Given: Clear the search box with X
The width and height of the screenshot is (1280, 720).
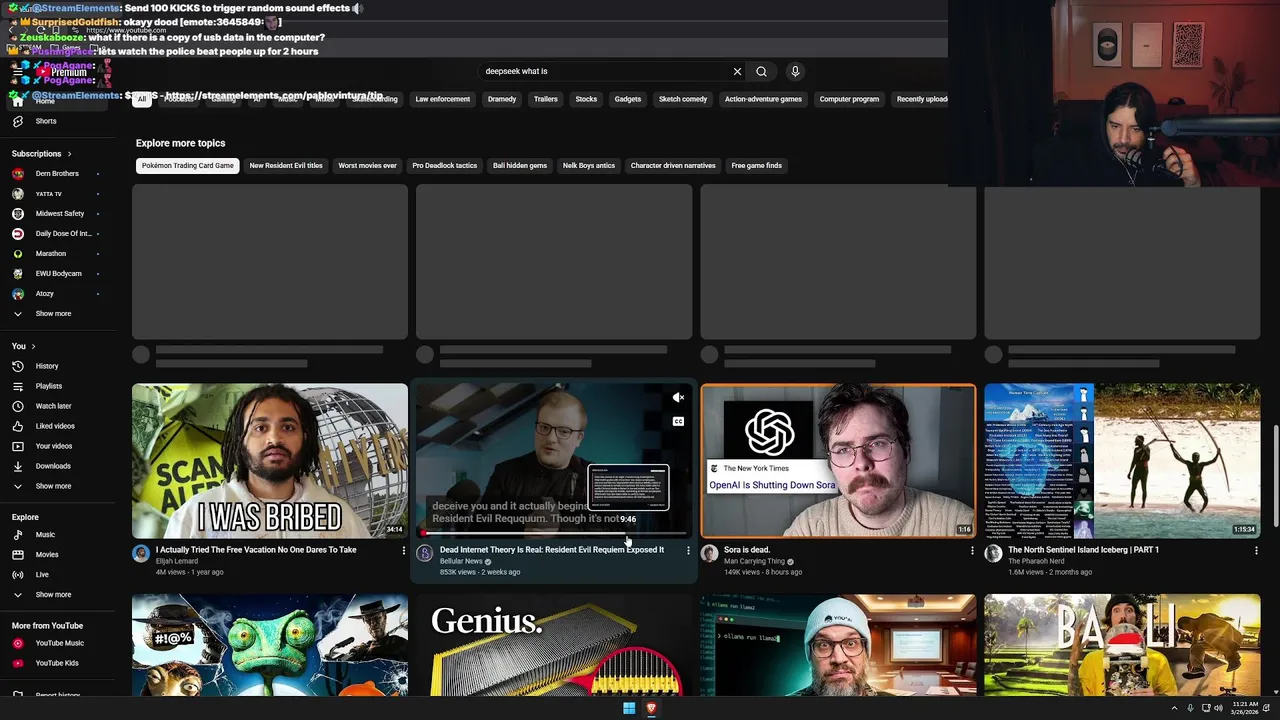Looking at the screenshot, I should point(737,71).
